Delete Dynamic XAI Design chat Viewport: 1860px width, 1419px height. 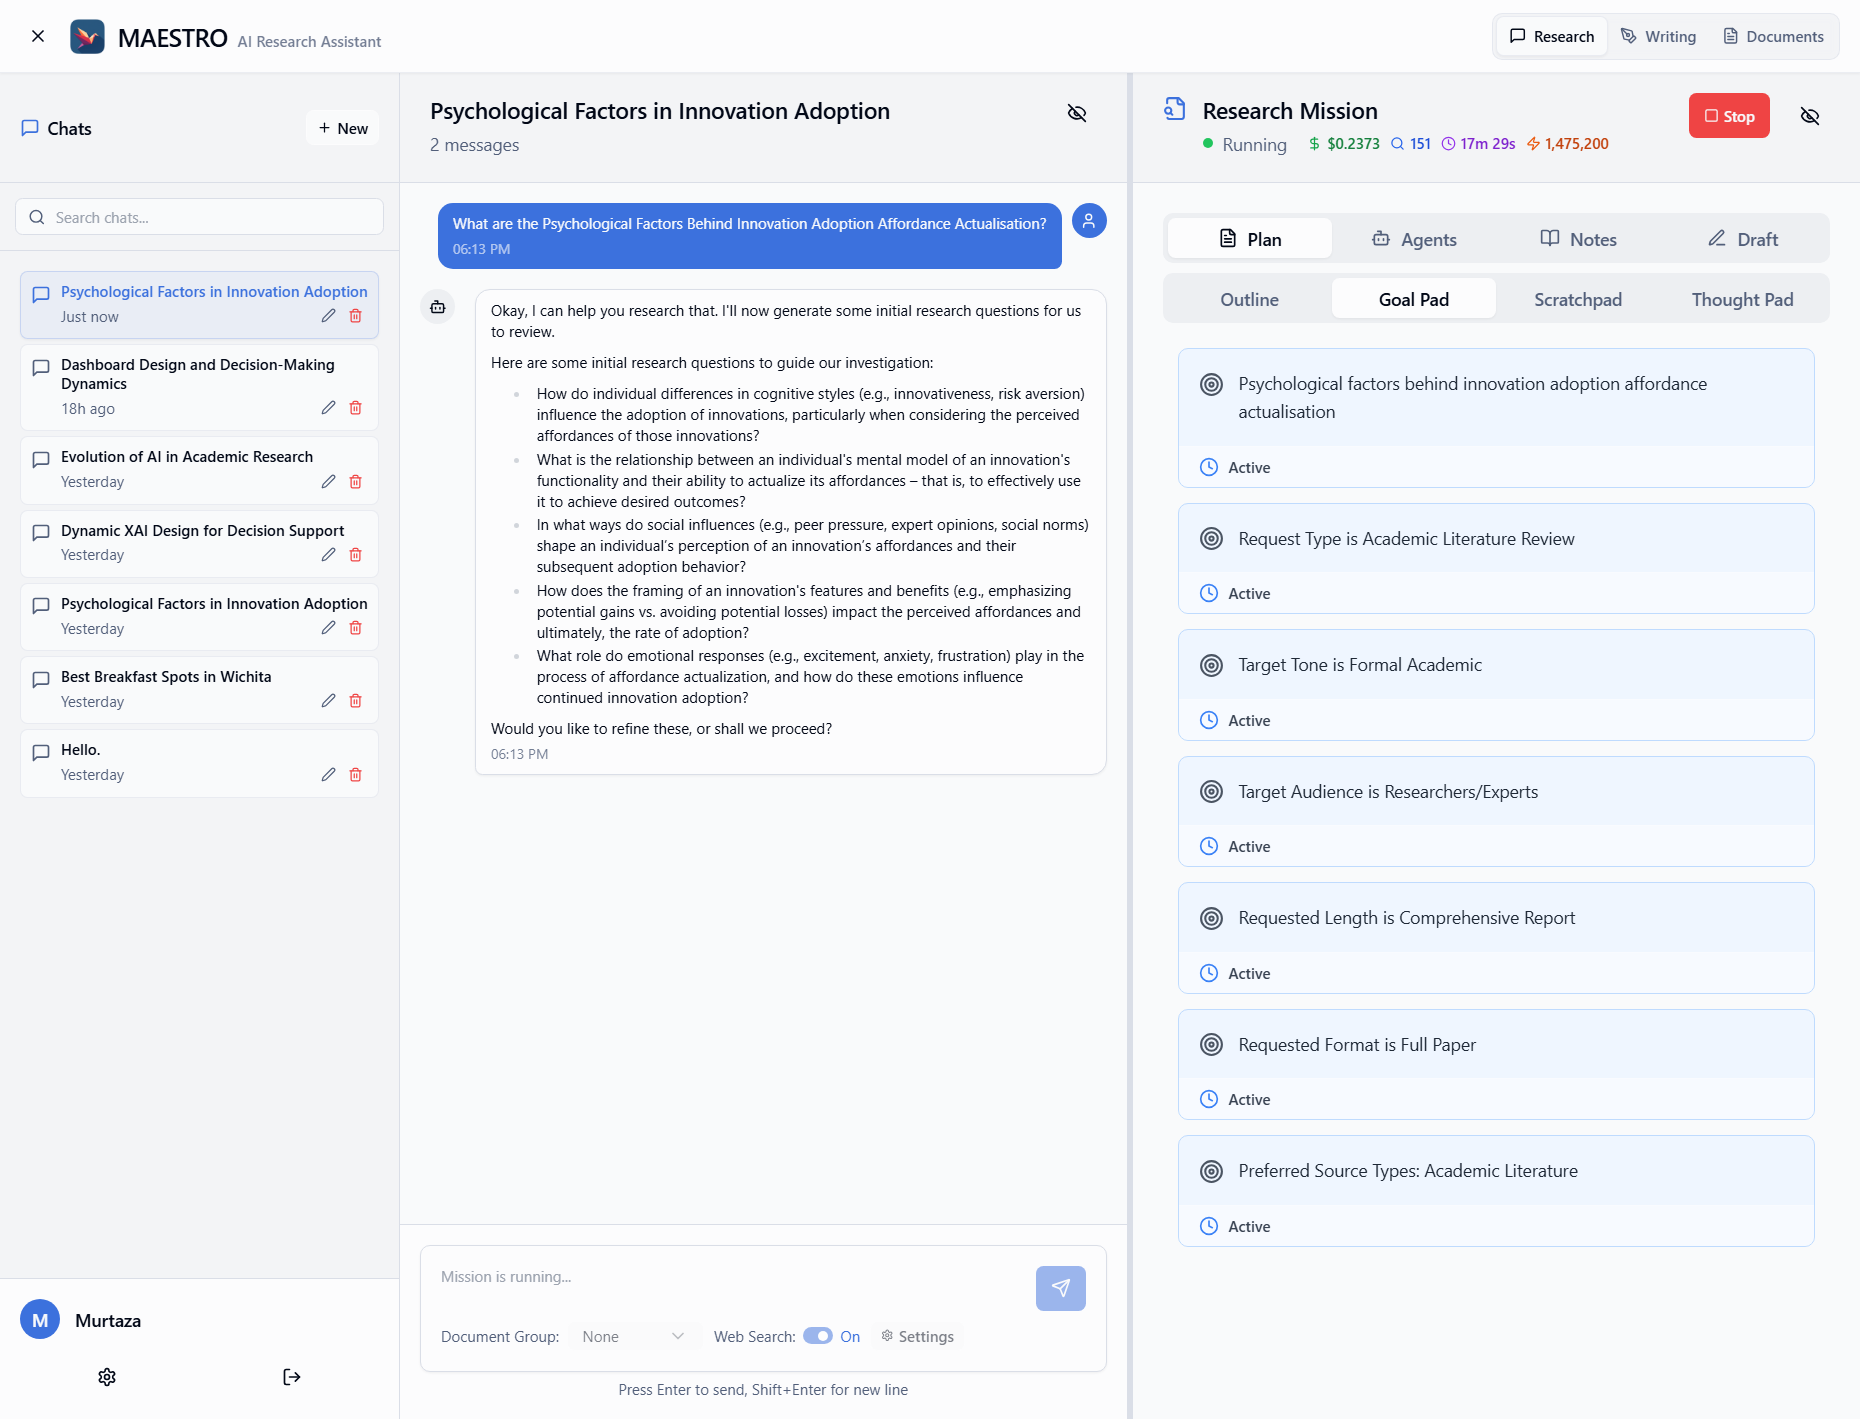[x=356, y=555]
